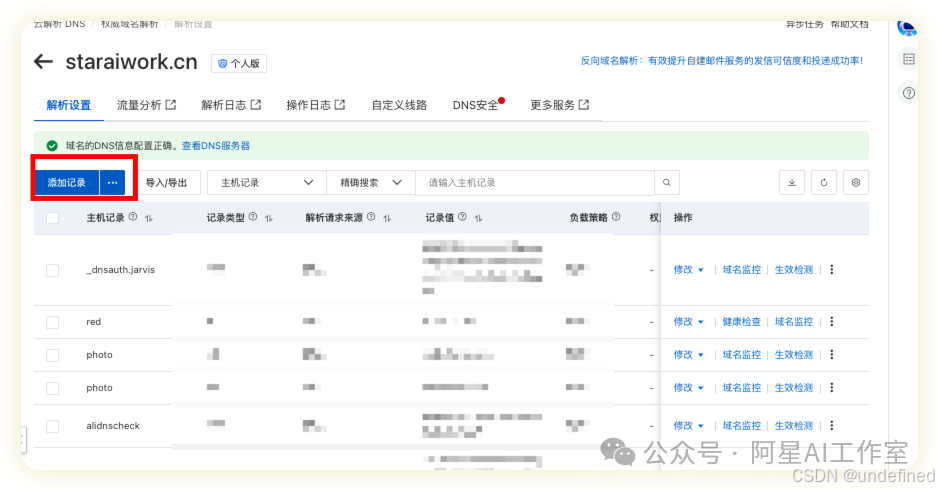Select the _dnsauth.jarvis host record text
Viewport: 939px width, 491px height.
(x=120, y=270)
